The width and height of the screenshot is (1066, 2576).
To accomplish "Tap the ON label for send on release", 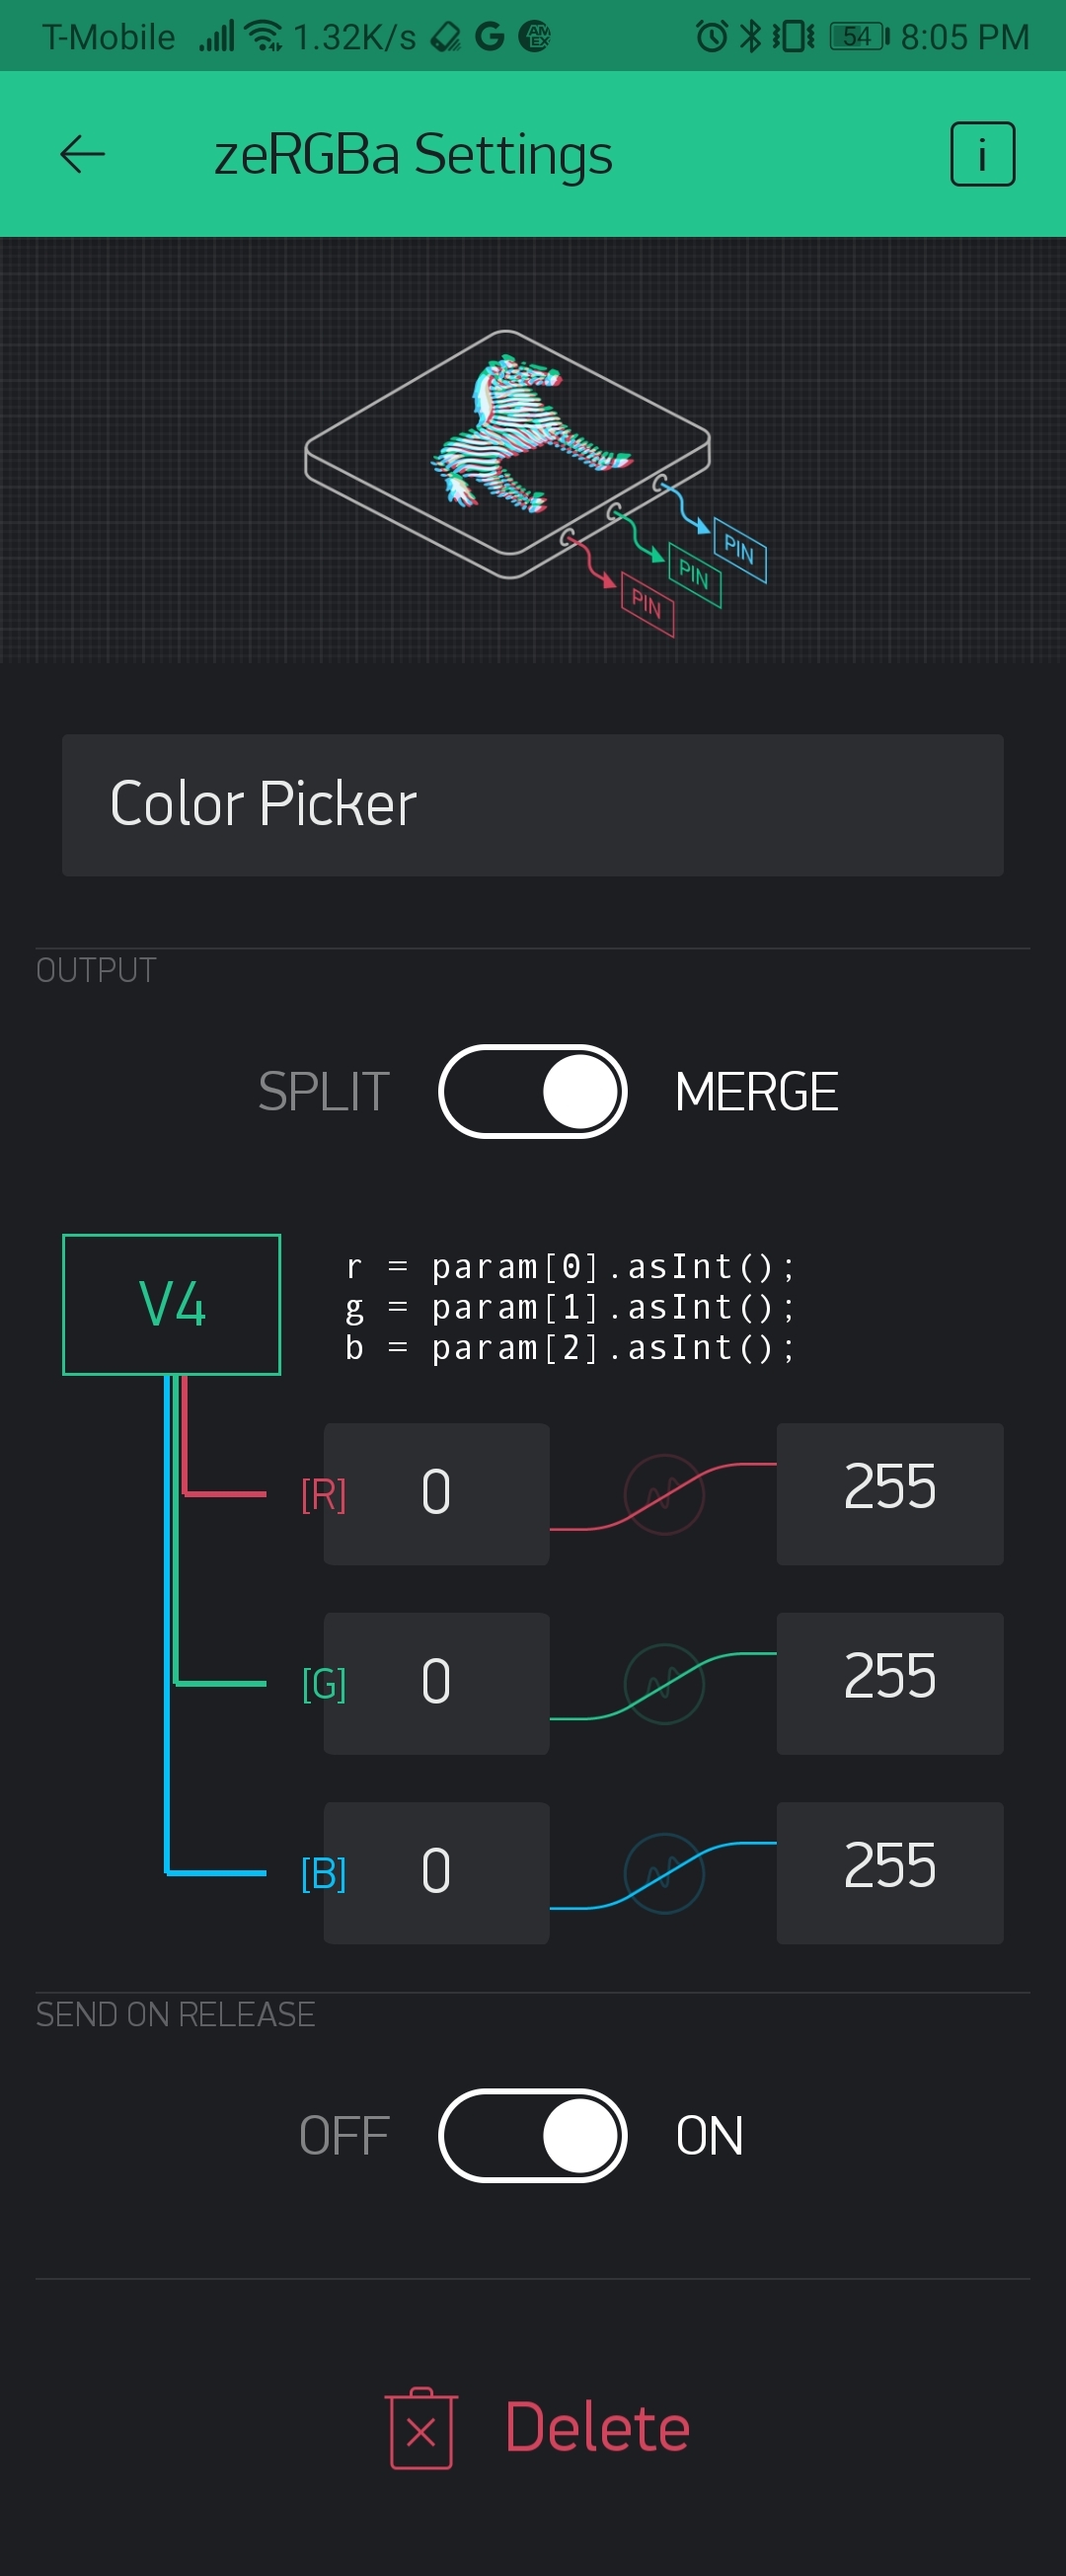I will (x=709, y=2135).
